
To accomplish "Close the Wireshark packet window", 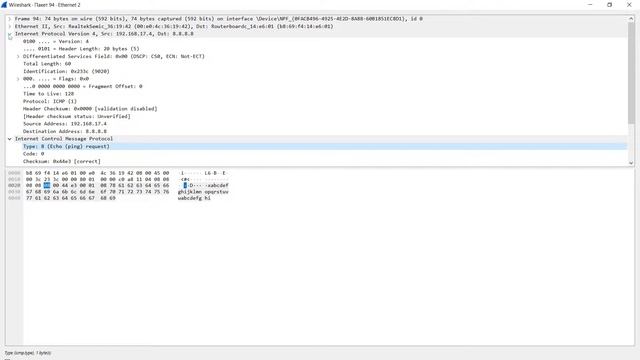I will [629, 5].
